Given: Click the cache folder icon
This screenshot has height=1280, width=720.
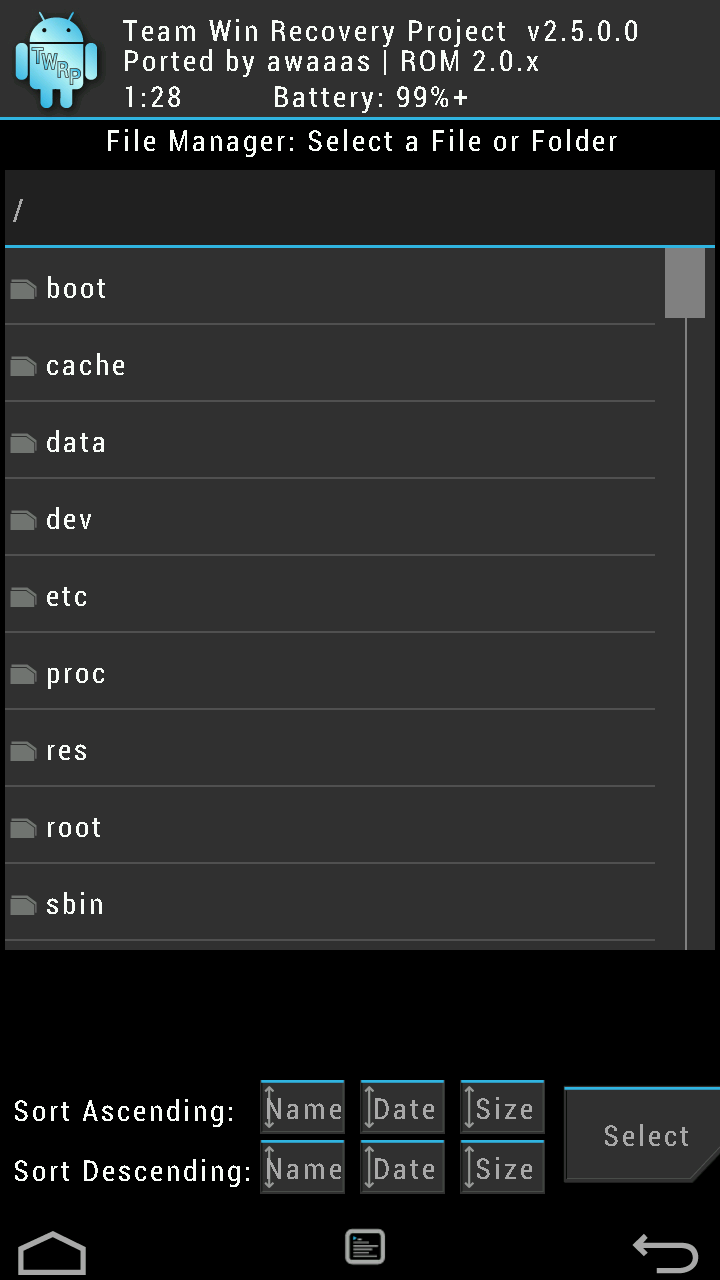Looking at the screenshot, I should (24, 367).
